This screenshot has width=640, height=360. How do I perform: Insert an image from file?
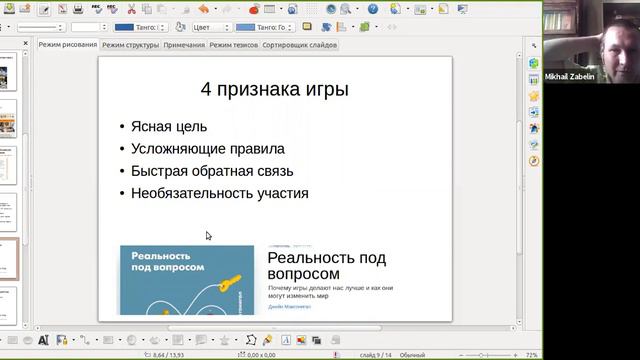tap(301, 340)
